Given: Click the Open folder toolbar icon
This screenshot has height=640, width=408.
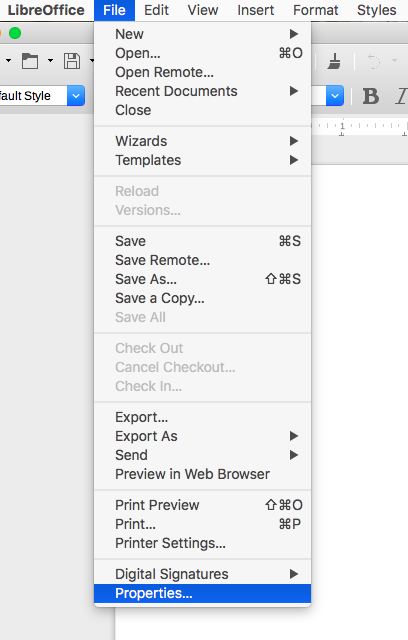Looking at the screenshot, I should pos(30,61).
